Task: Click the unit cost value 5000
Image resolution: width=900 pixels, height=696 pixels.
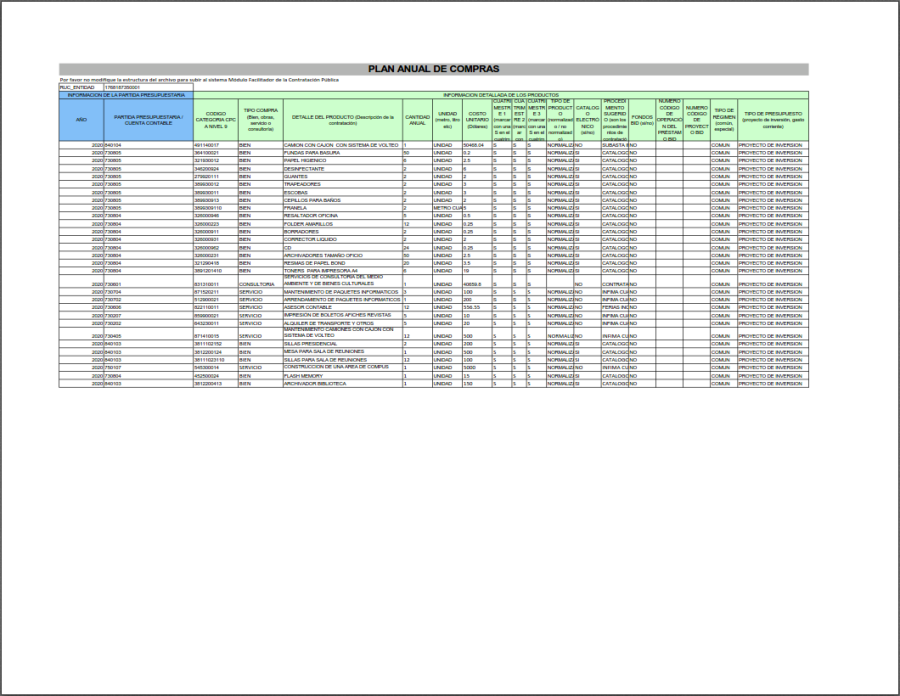Action: (477, 367)
